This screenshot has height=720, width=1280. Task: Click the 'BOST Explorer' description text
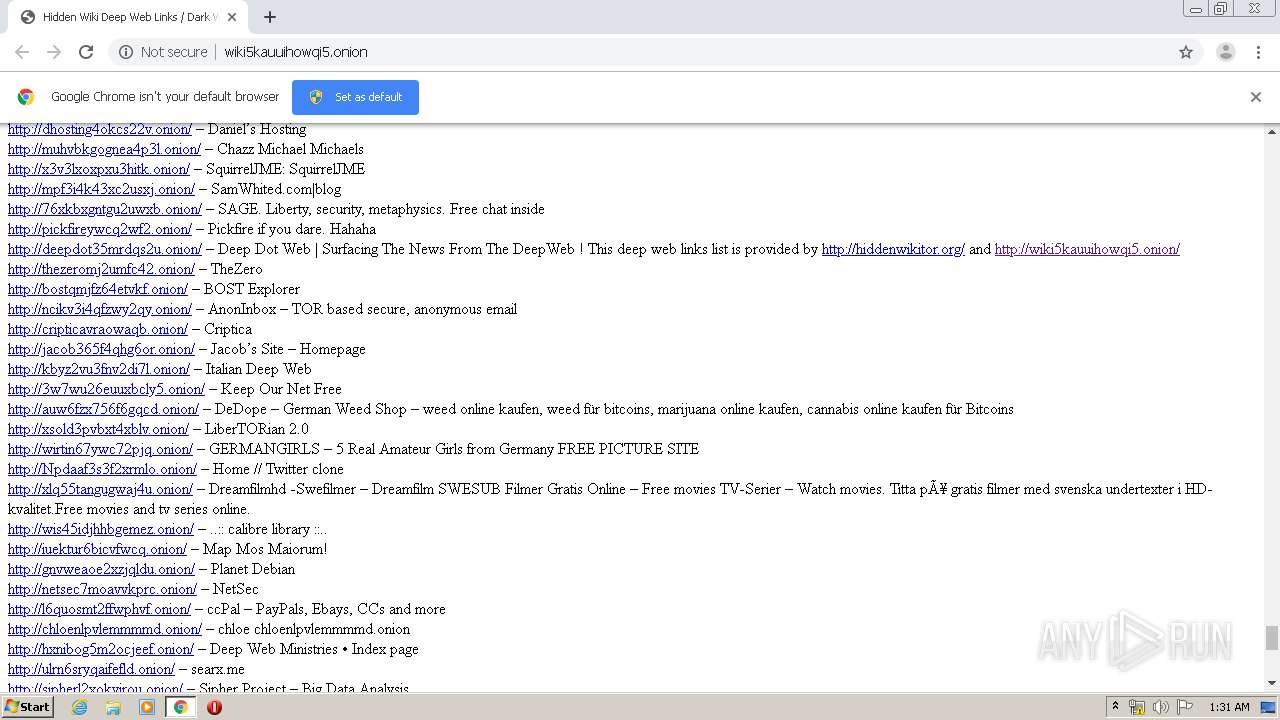point(252,289)
